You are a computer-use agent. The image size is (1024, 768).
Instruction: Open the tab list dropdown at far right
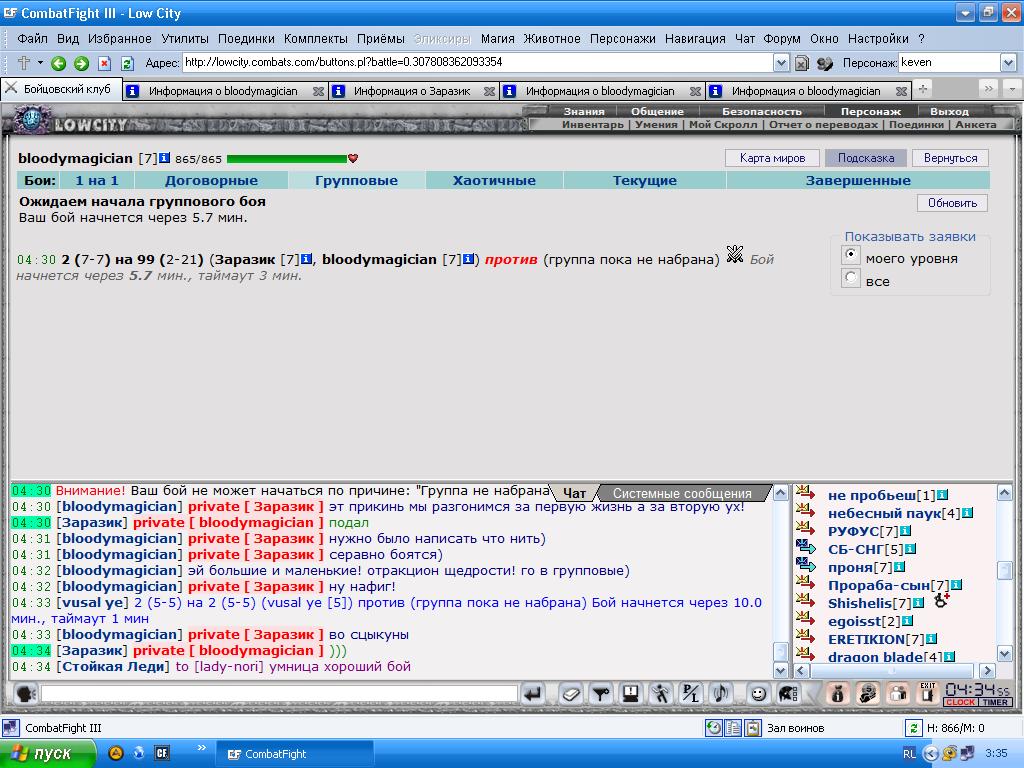point(1012,88)
